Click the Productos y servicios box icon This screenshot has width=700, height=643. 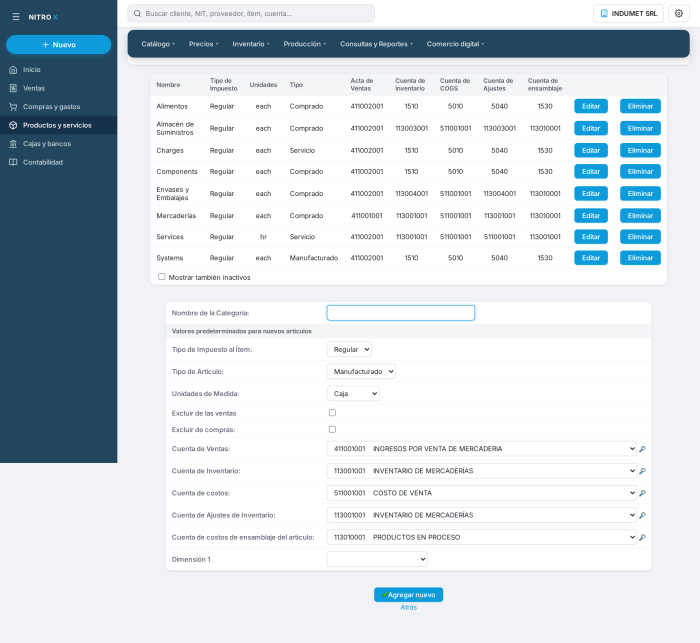point(13,125)
